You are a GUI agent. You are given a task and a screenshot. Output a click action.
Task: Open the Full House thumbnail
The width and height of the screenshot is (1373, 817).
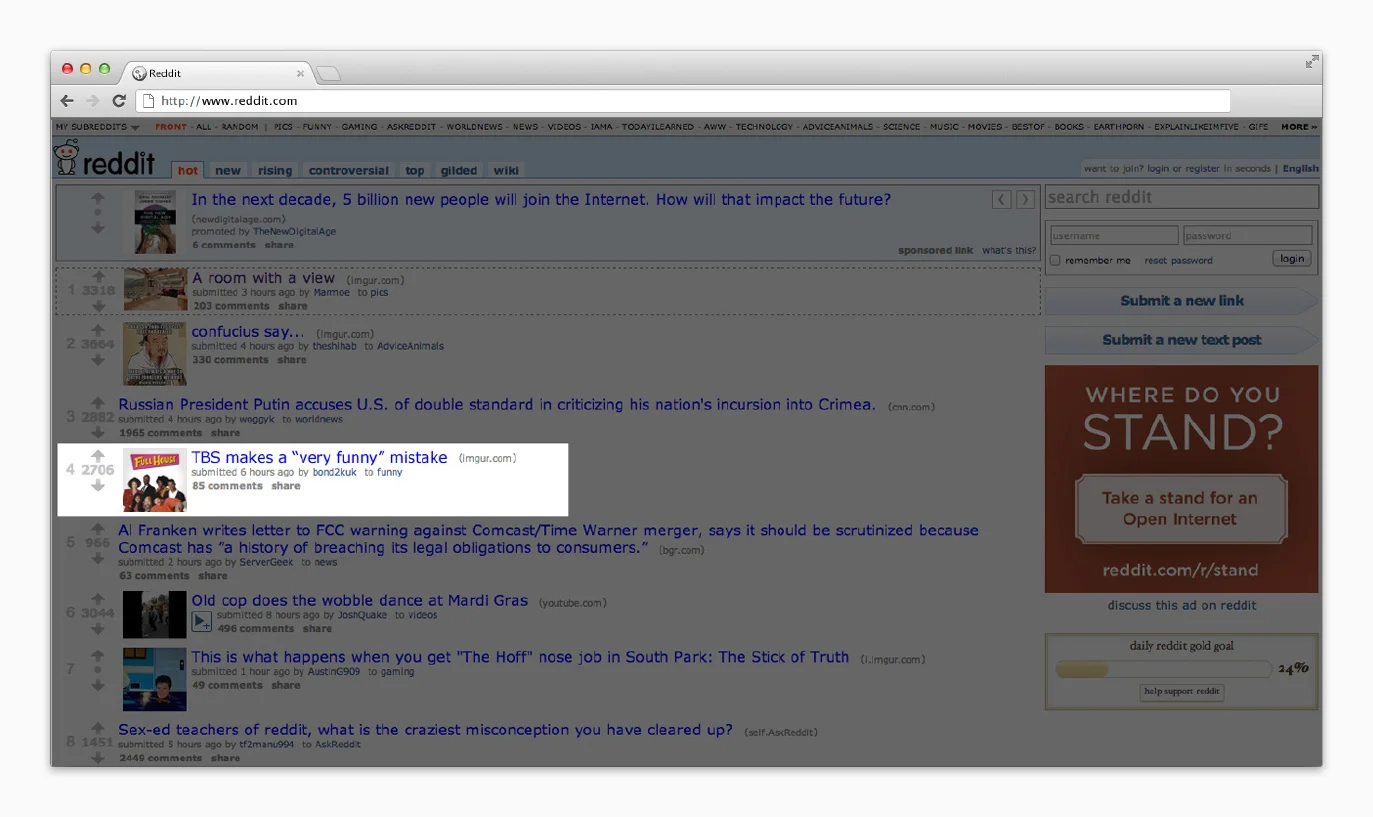154,480
